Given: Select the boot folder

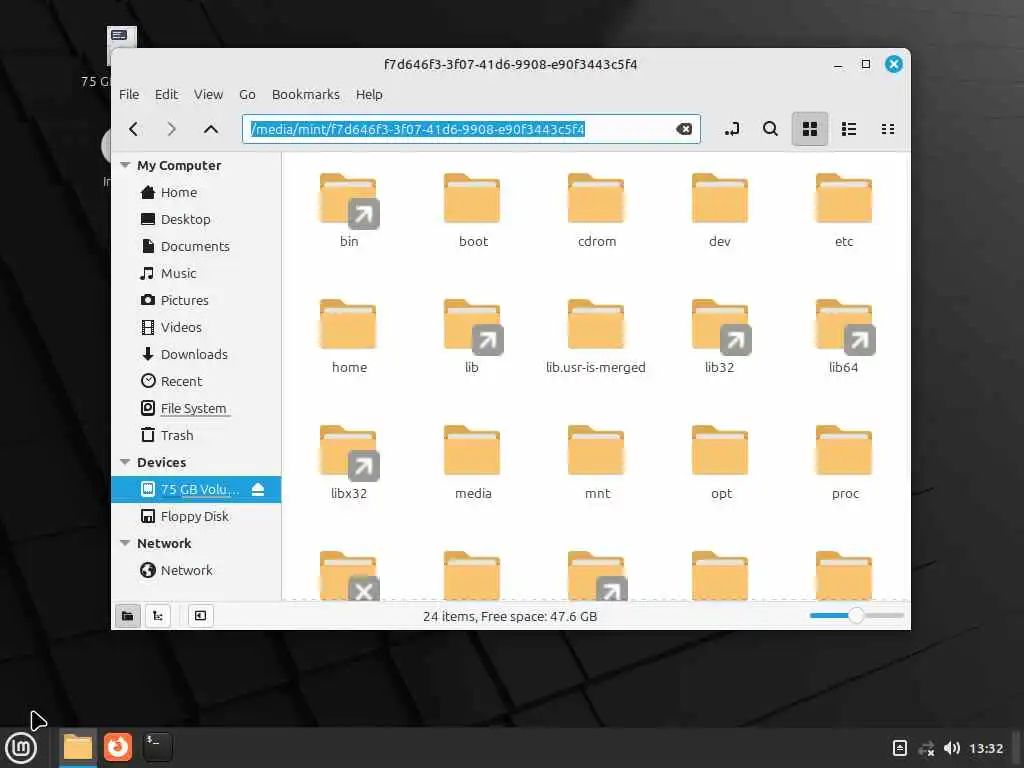Looking at the screenshot, I should click(x=472, y=210).
